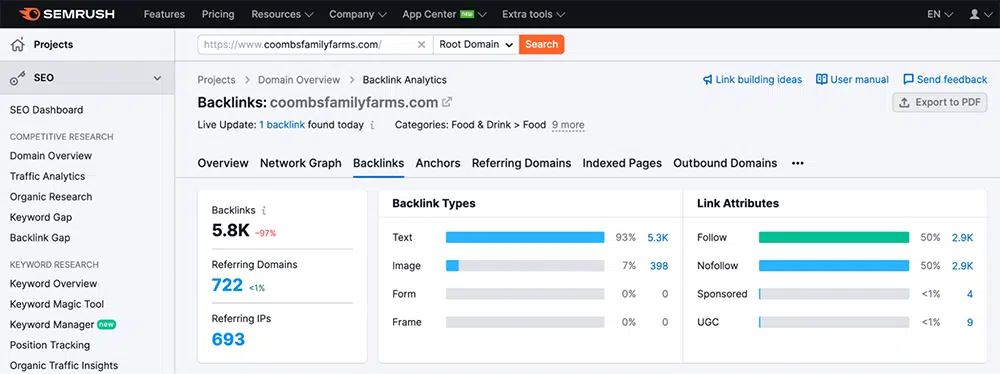This screenshot has height=374, width=1000.
Task: Click the orange Search button
Action: coord(541,45)
